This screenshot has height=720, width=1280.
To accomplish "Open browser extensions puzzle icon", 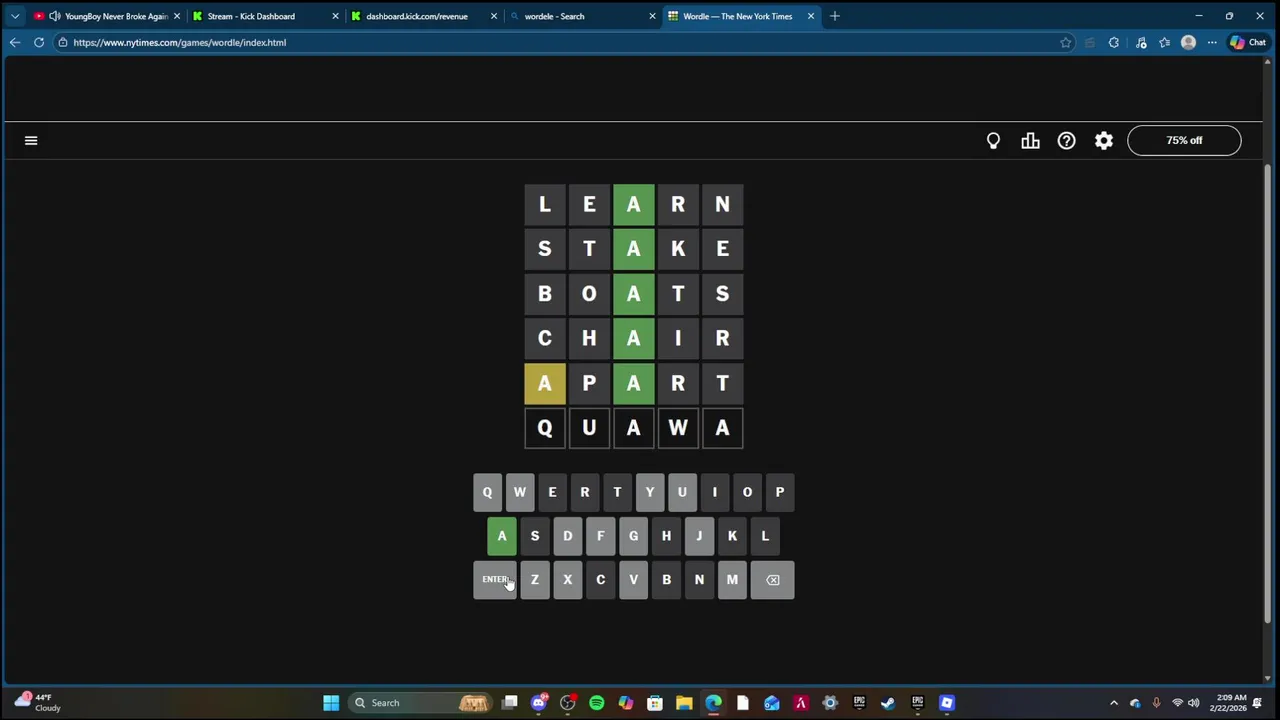I will coord(1114,43).
